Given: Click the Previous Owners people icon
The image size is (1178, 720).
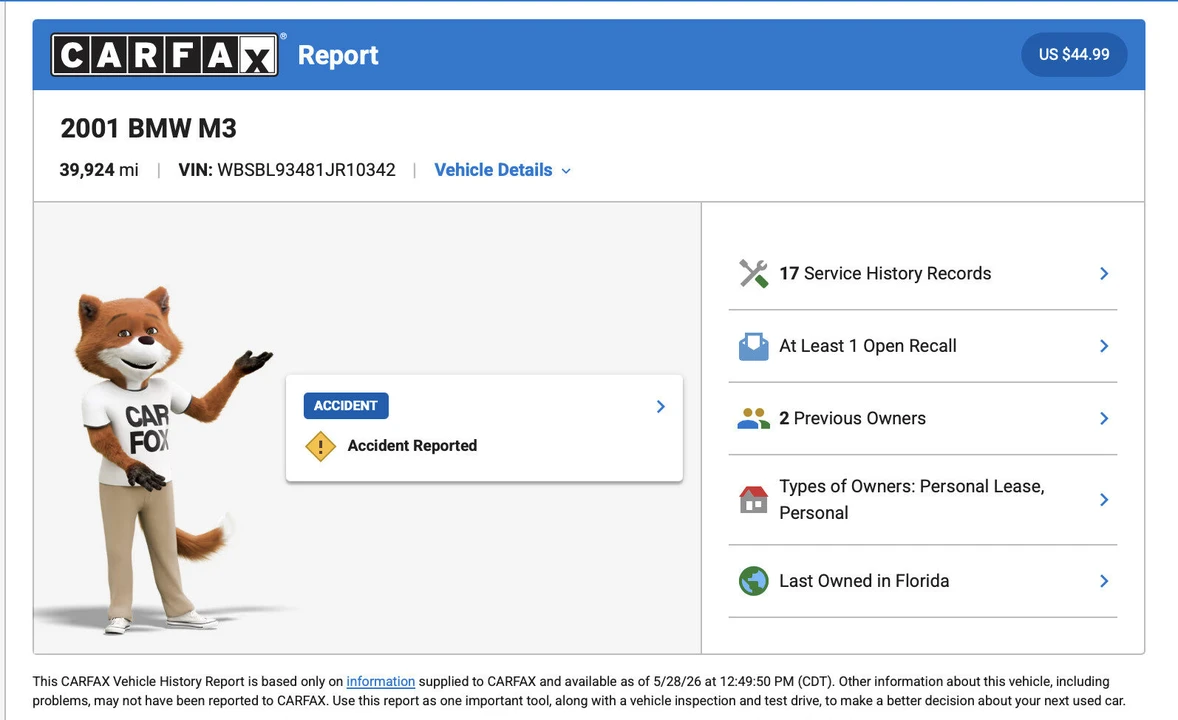Looking at the screenshot, I should [753, 419].
